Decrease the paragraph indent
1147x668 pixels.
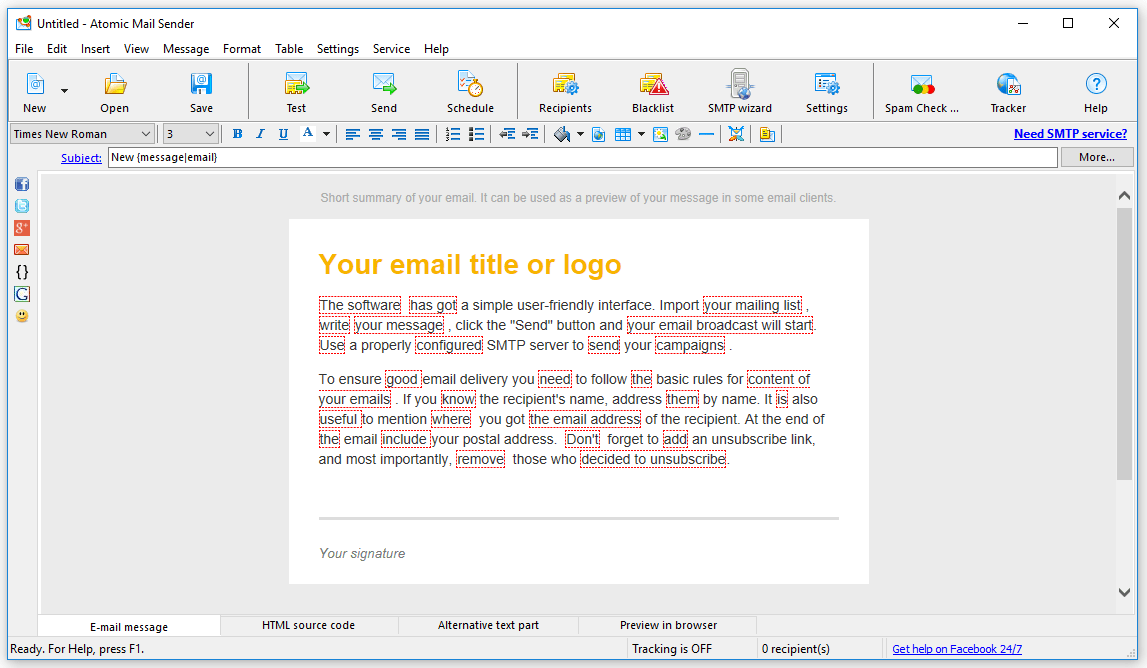point(507,134)
